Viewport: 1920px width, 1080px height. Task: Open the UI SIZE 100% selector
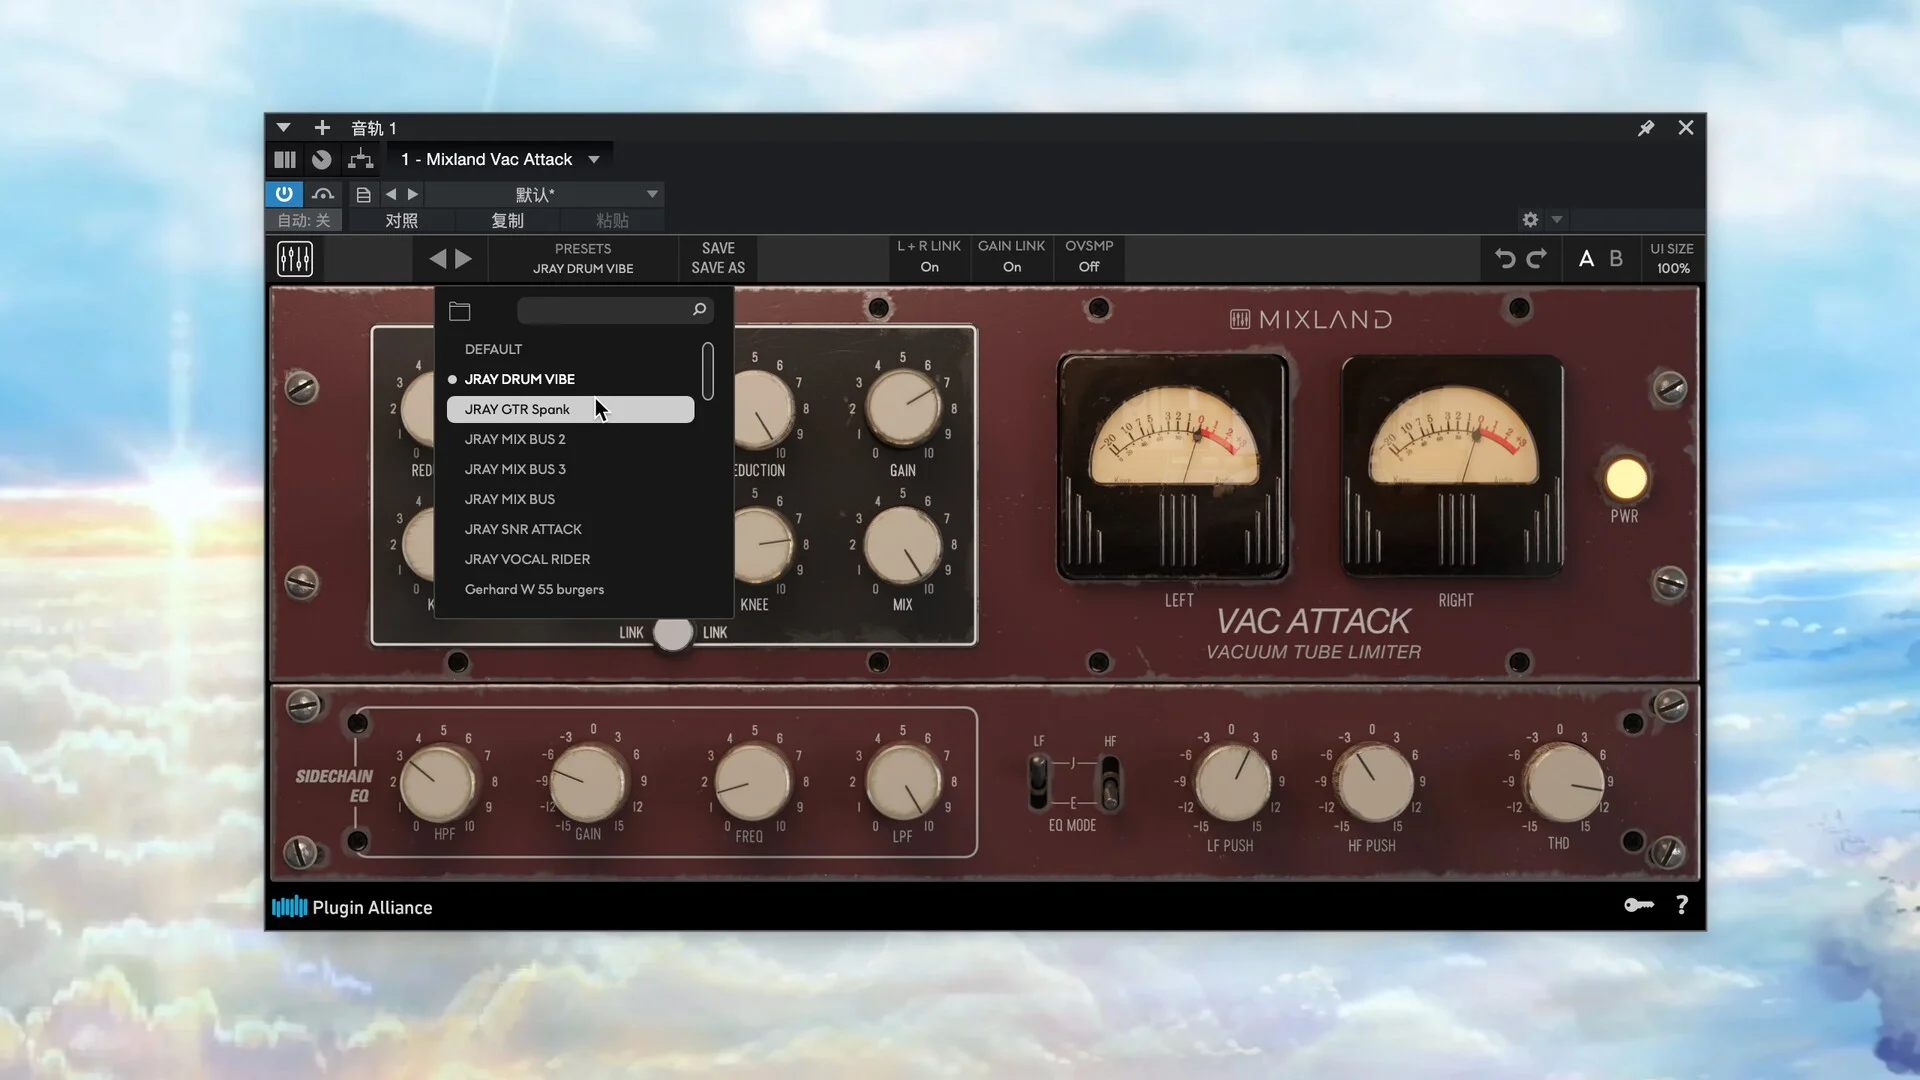[x=1672, y=259]
